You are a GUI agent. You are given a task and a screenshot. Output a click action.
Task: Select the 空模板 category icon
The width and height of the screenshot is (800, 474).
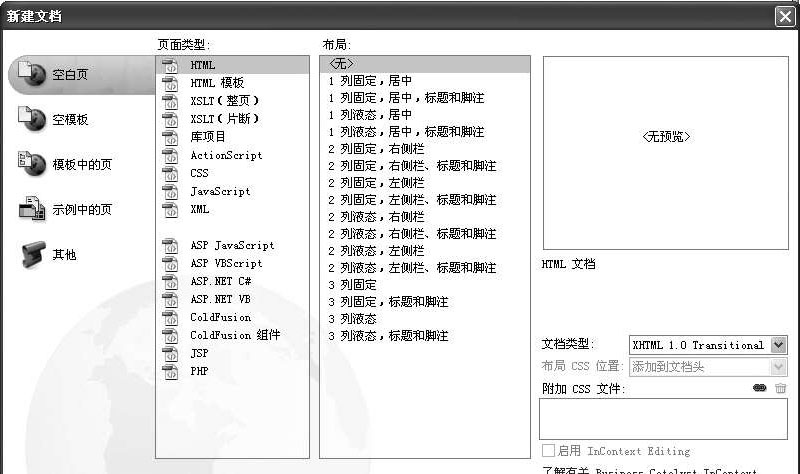[x=32, y=119]
